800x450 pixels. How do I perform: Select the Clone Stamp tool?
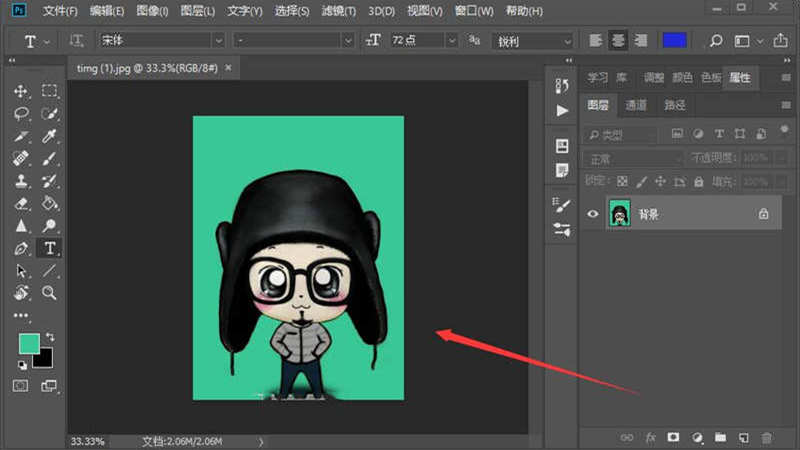(22, 182)
